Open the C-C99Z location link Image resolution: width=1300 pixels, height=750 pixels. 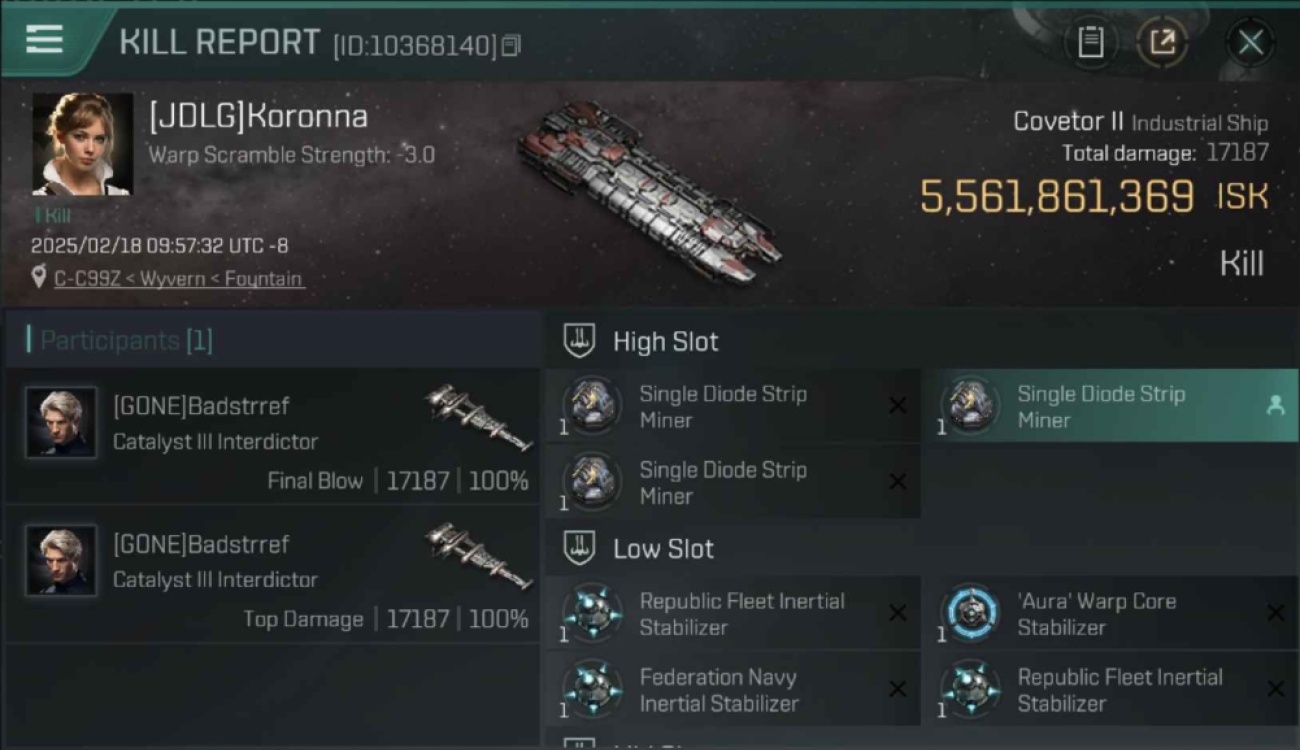179,279
